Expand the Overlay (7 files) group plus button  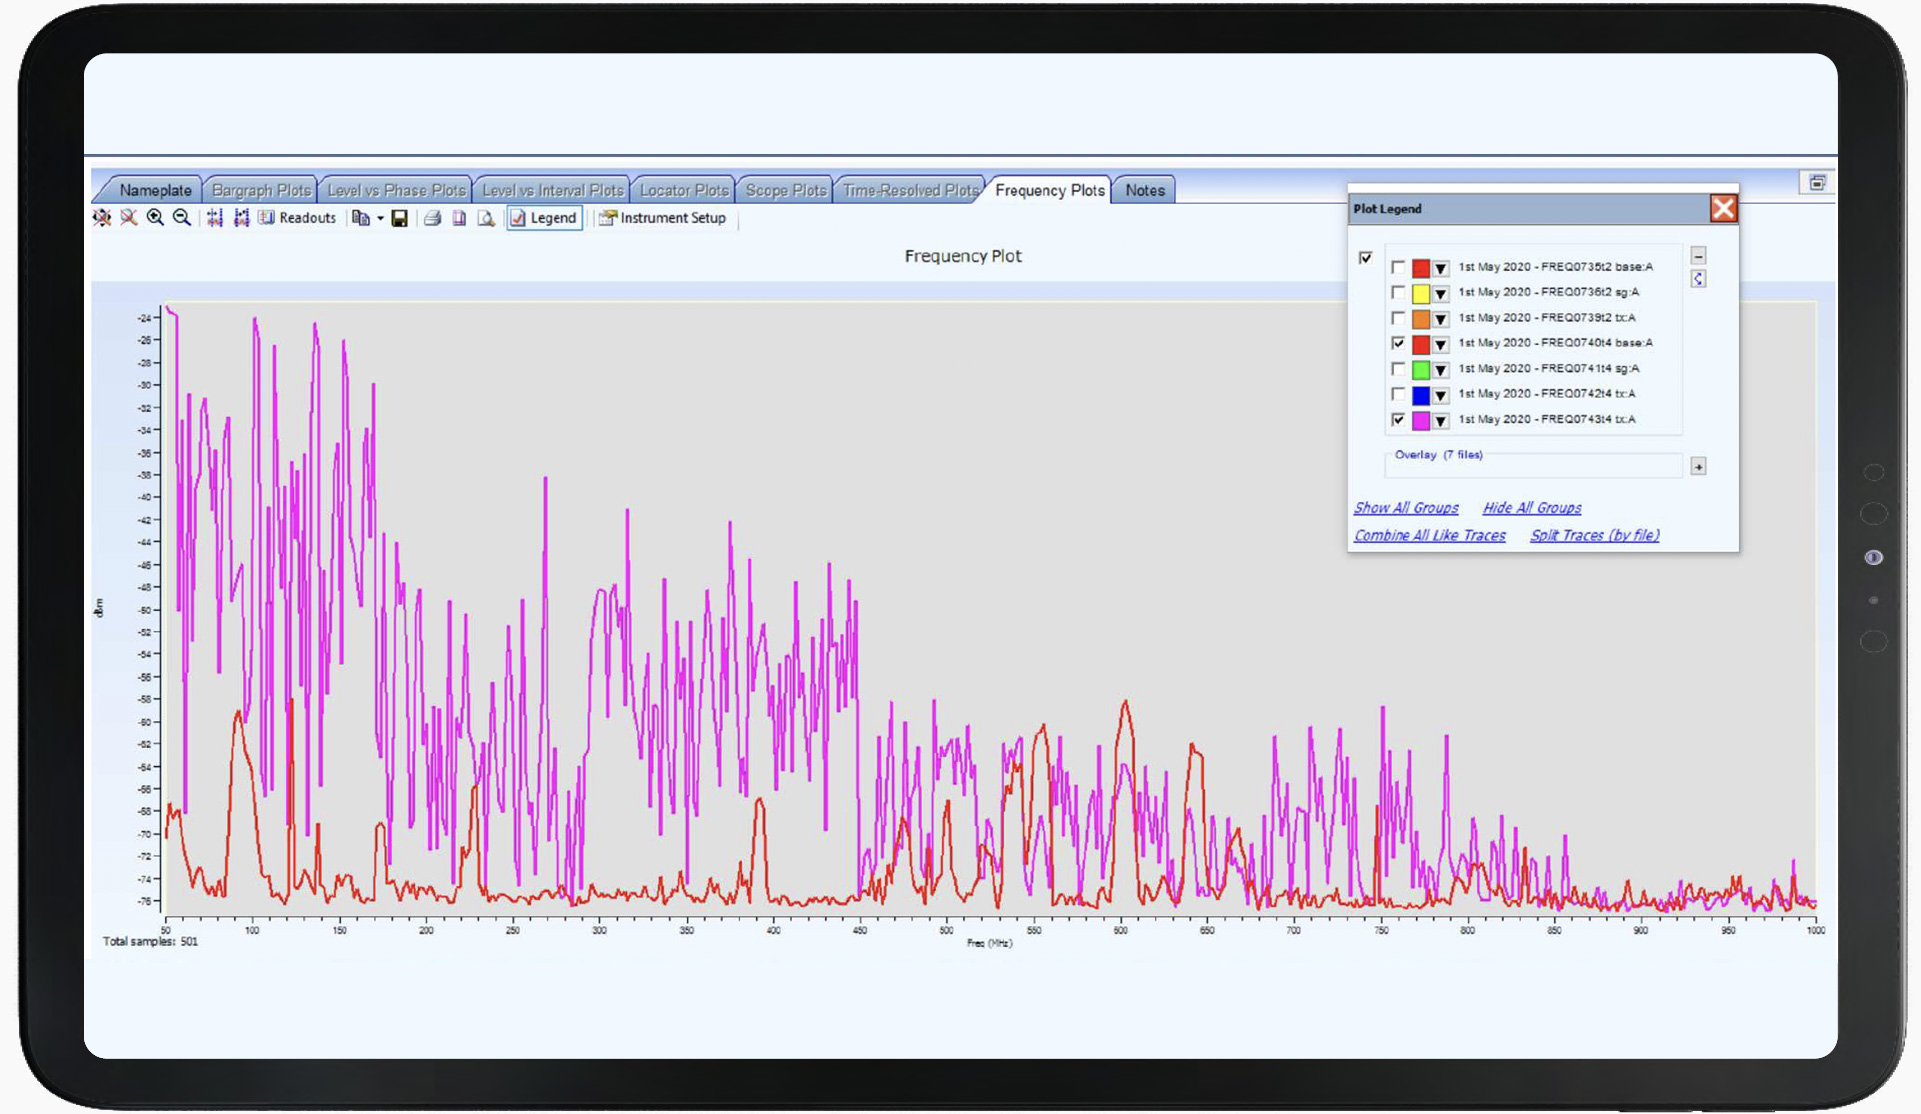[1698, 467]
